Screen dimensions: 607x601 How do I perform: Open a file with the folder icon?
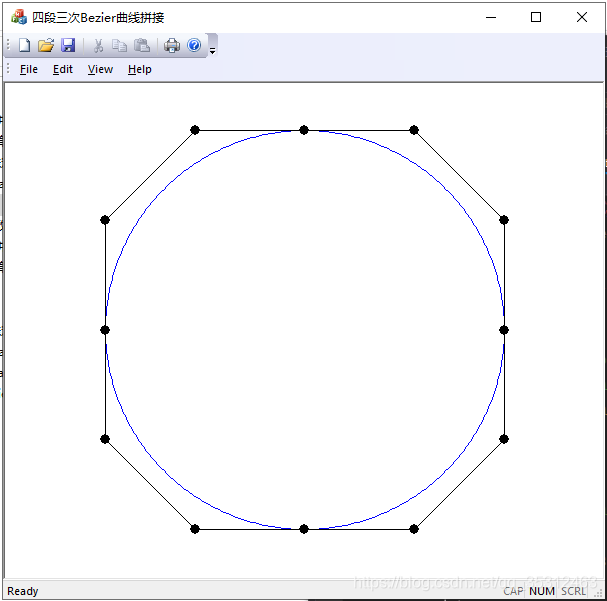point(46,45)
